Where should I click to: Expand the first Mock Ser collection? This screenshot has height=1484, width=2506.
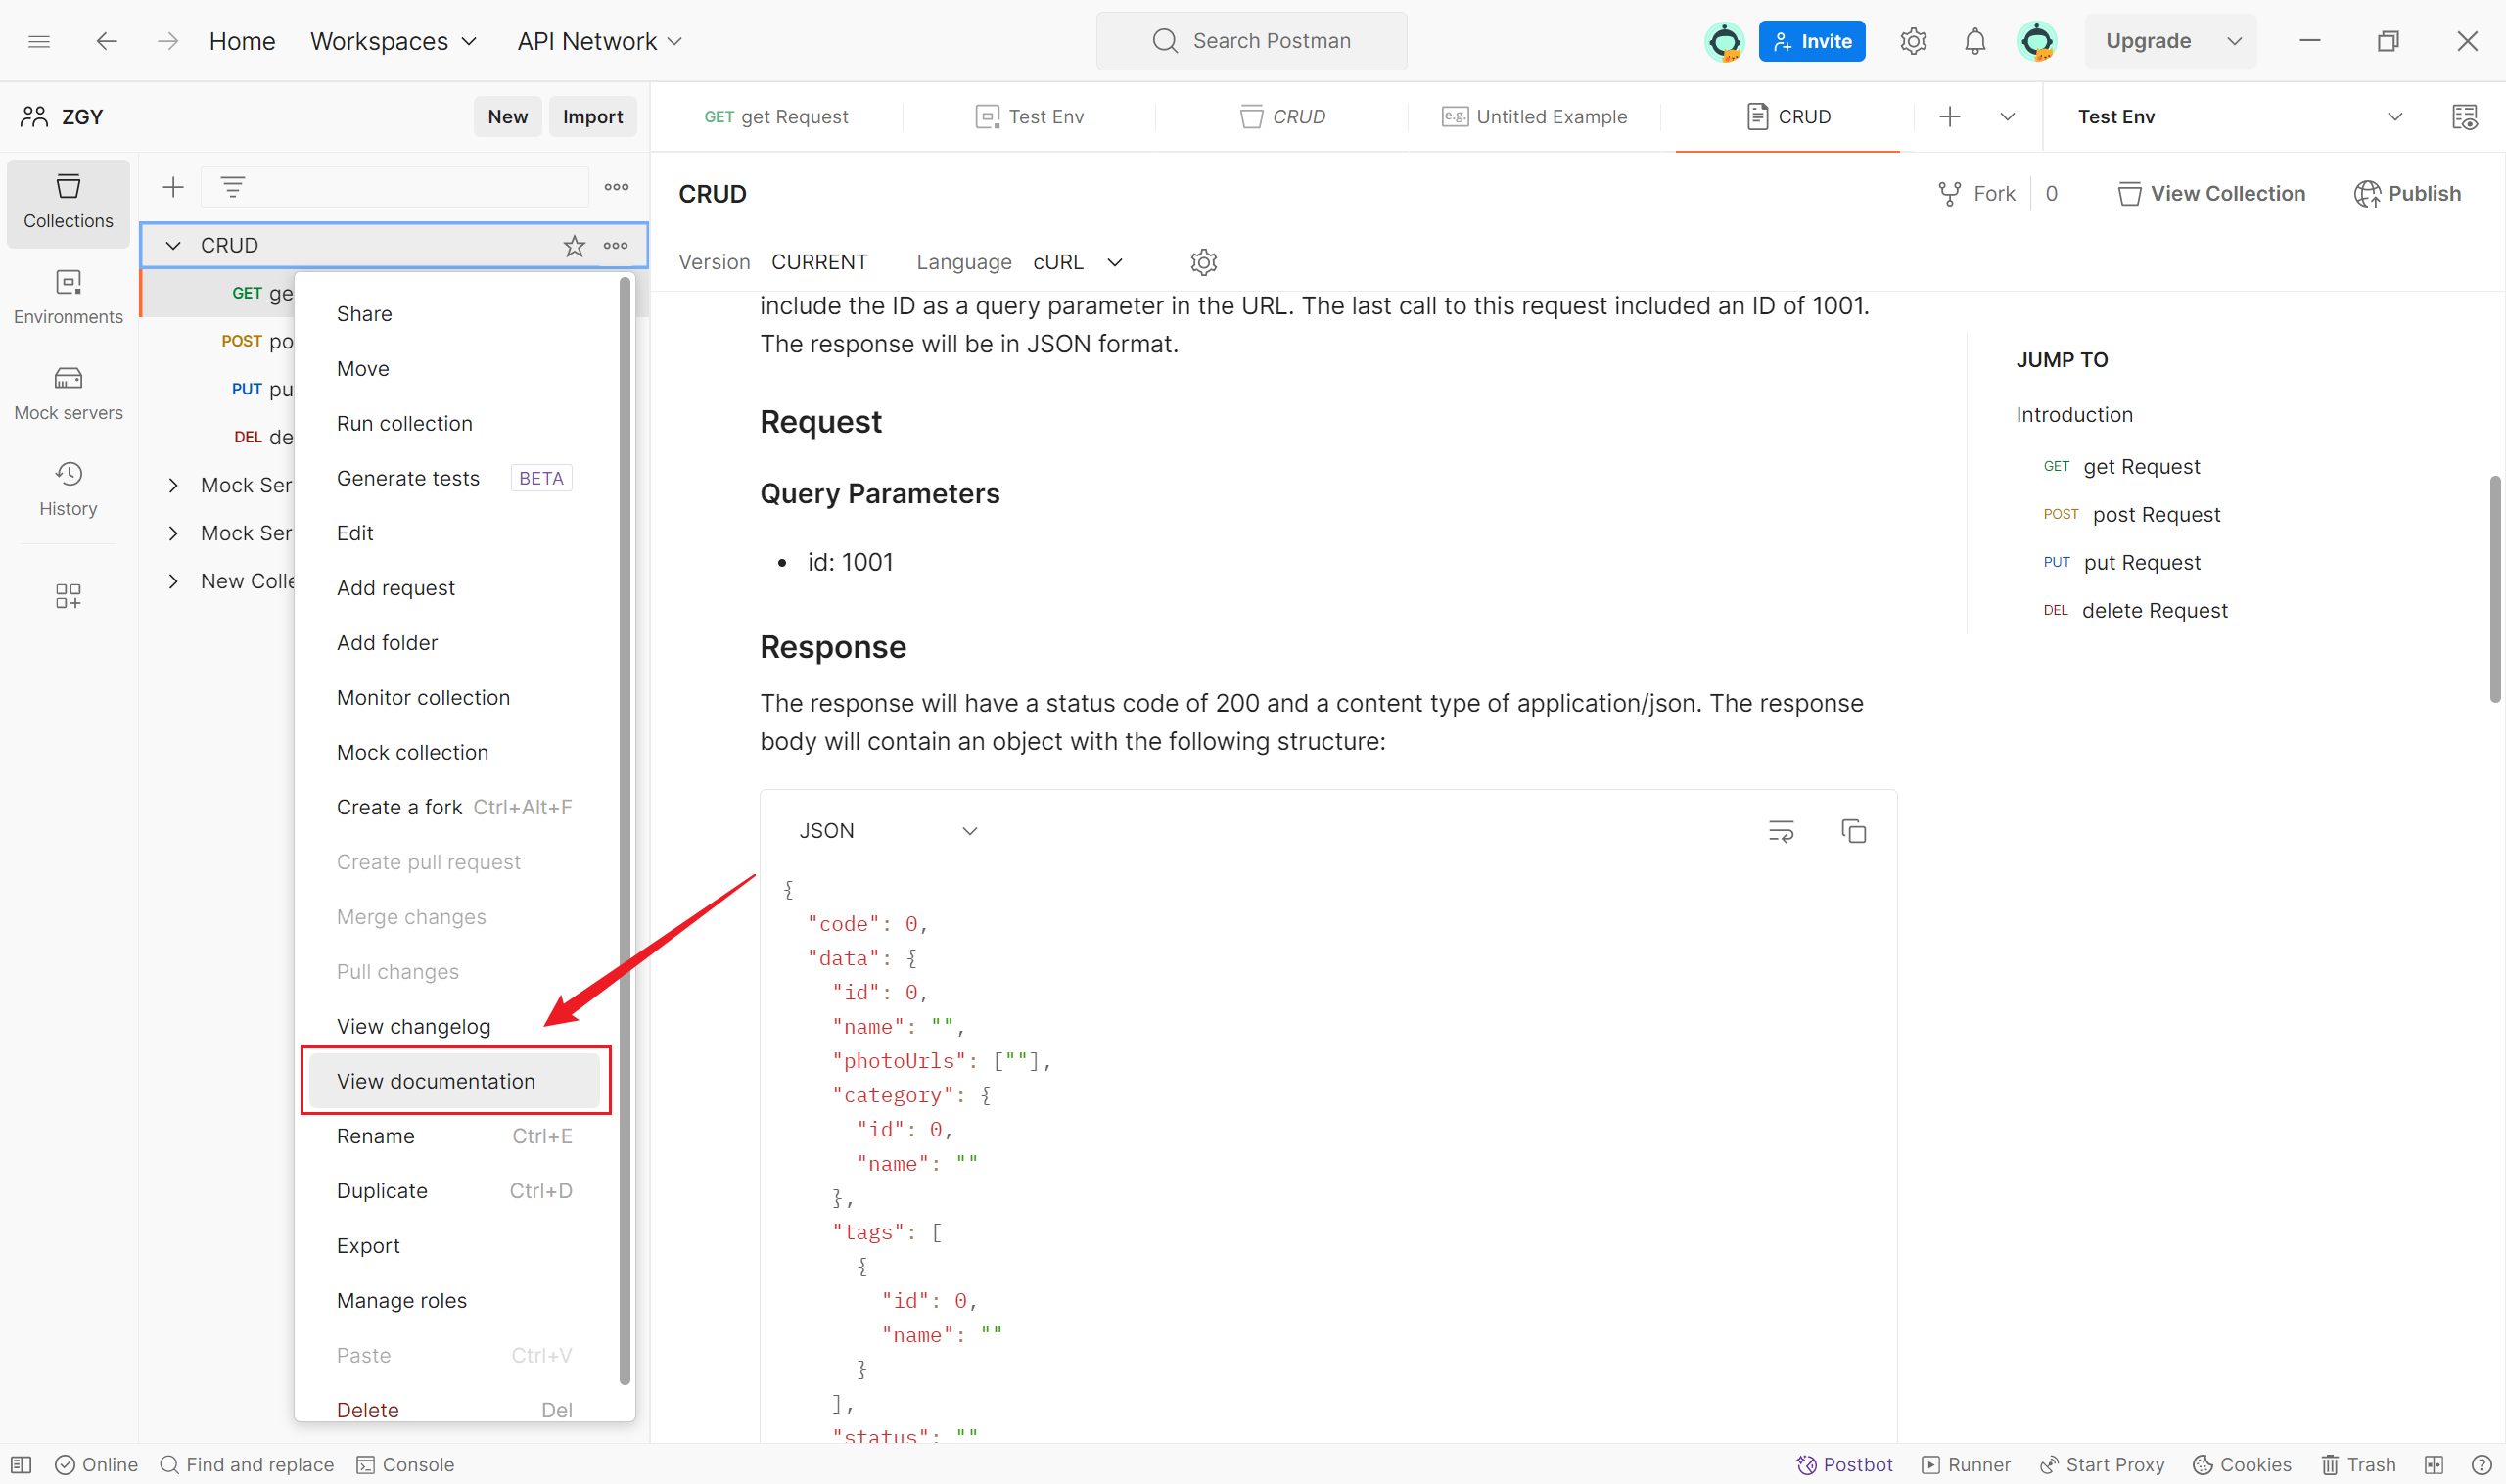(173, 486)
